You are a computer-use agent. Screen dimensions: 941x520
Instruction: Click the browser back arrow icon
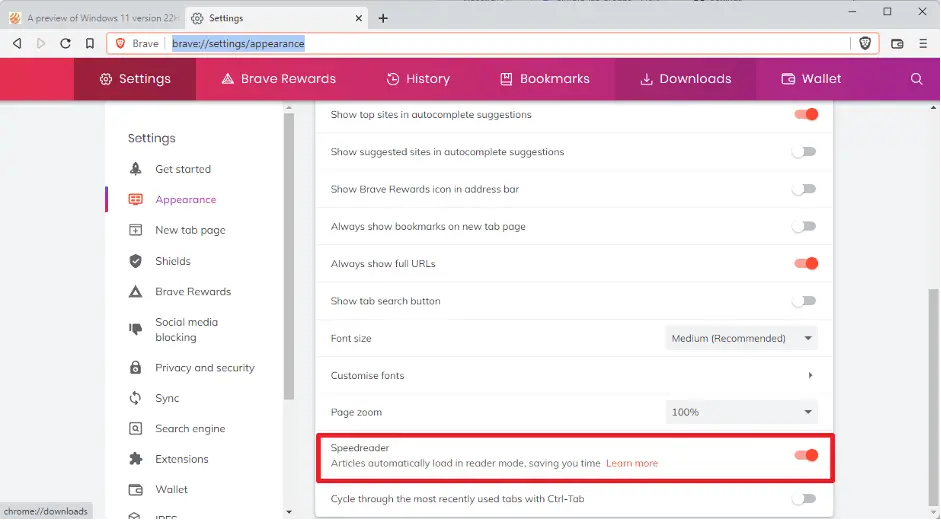click(17, 43)
